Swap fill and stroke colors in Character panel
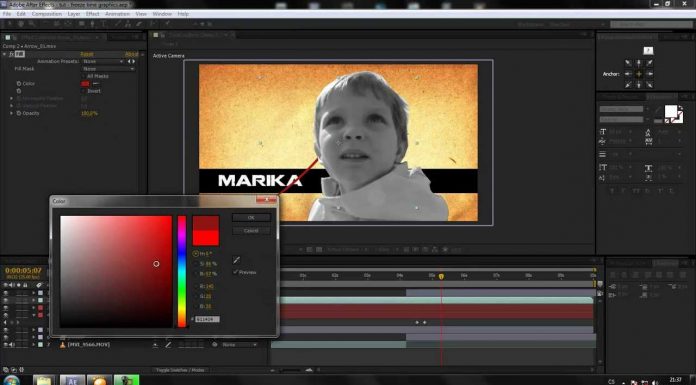Viewport: 696px width, 385px height. pyautogui.click(x=681, y=107)
